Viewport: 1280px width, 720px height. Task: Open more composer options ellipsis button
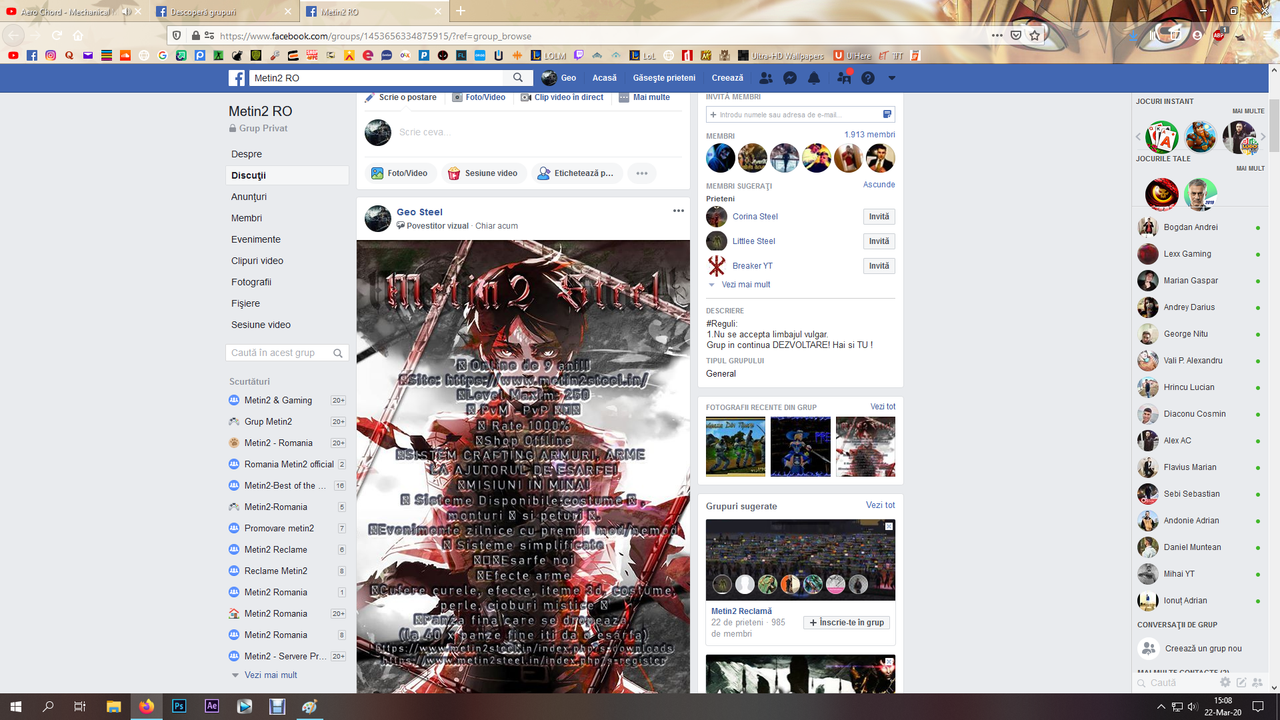642,173
